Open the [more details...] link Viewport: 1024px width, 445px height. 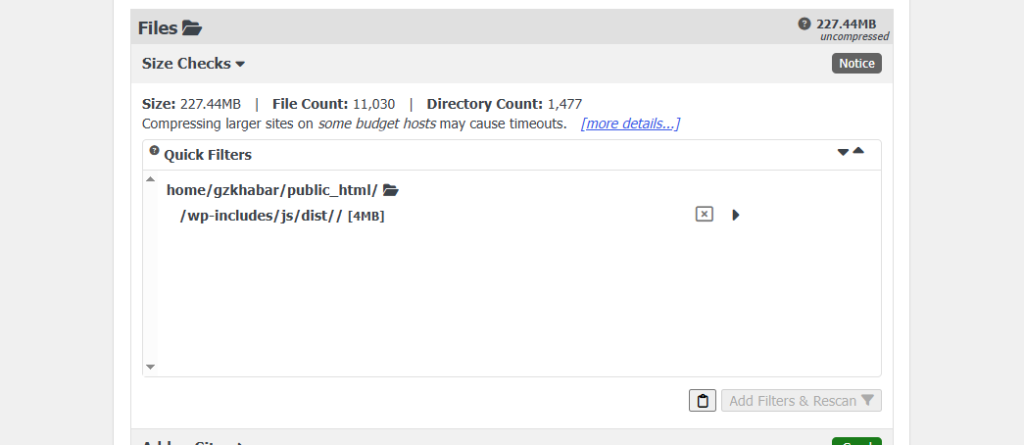(630, 124)
